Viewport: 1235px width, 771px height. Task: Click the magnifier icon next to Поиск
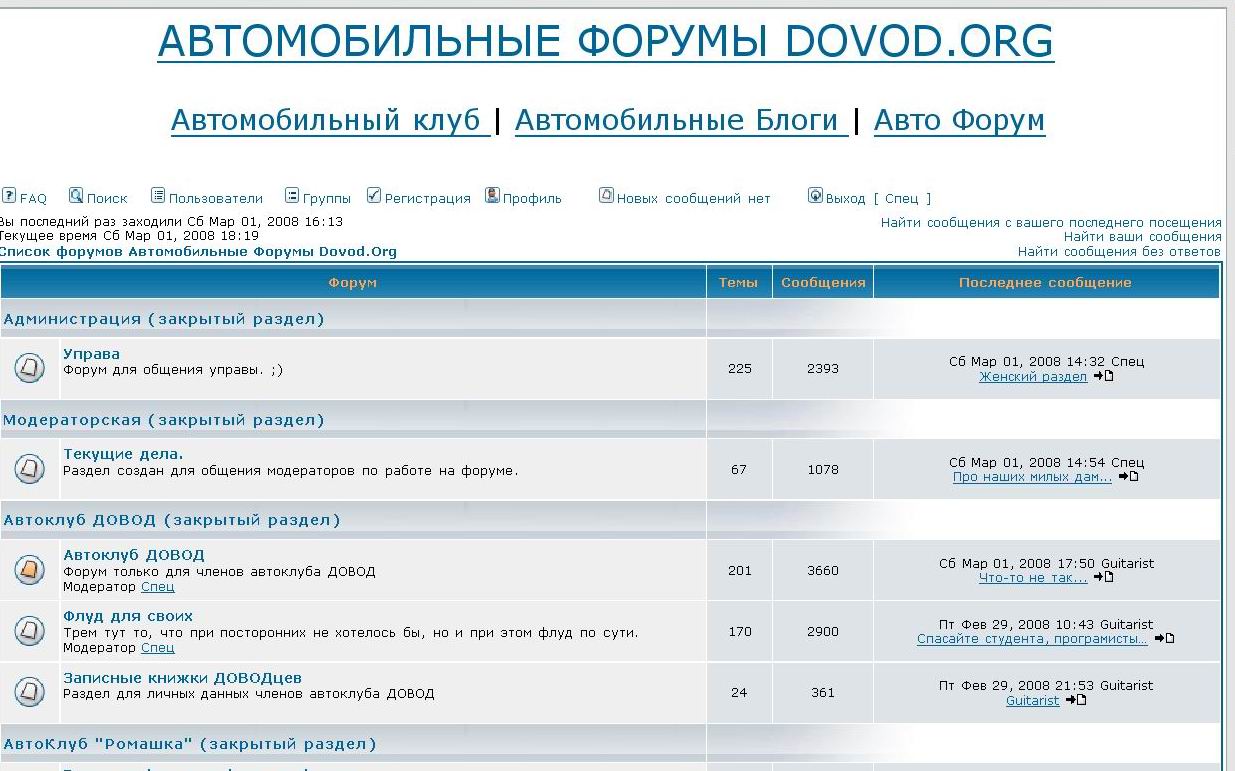[76, 196]
